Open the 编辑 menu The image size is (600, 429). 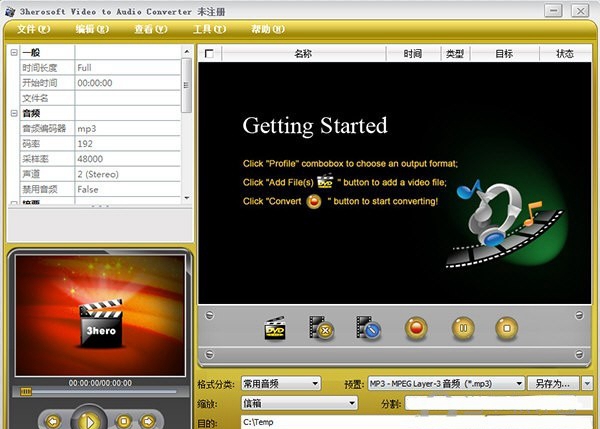point(92,29)
